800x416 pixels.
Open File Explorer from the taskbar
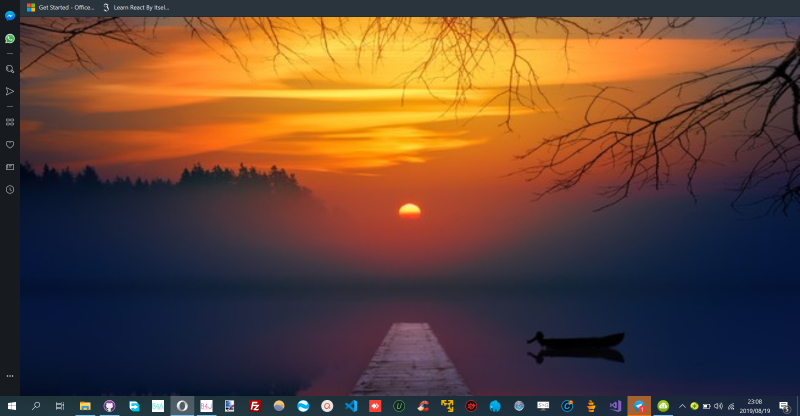coord(85,406)
